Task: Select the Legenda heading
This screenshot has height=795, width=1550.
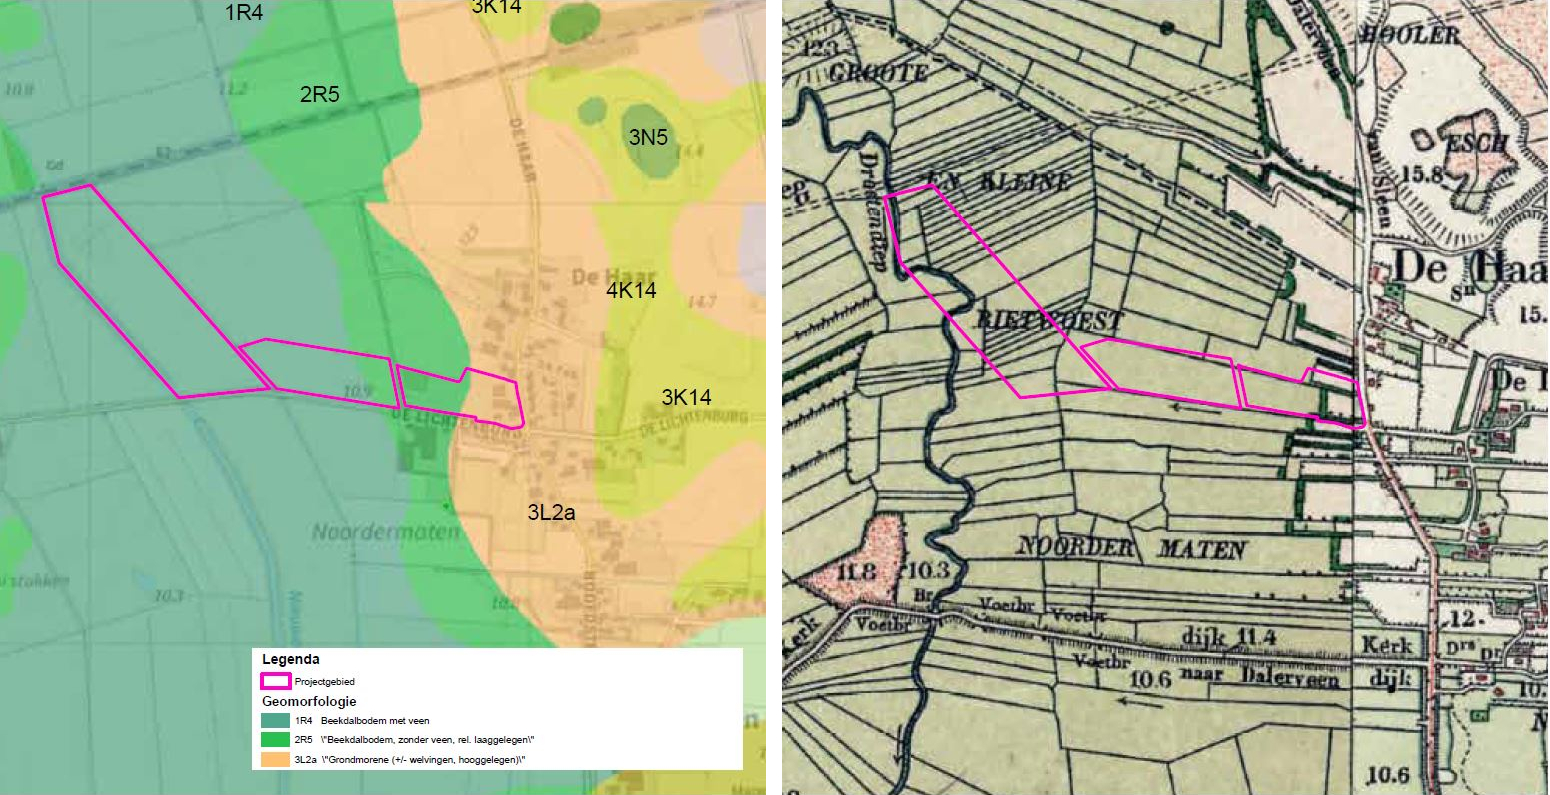Action: (x=290, y=660)
